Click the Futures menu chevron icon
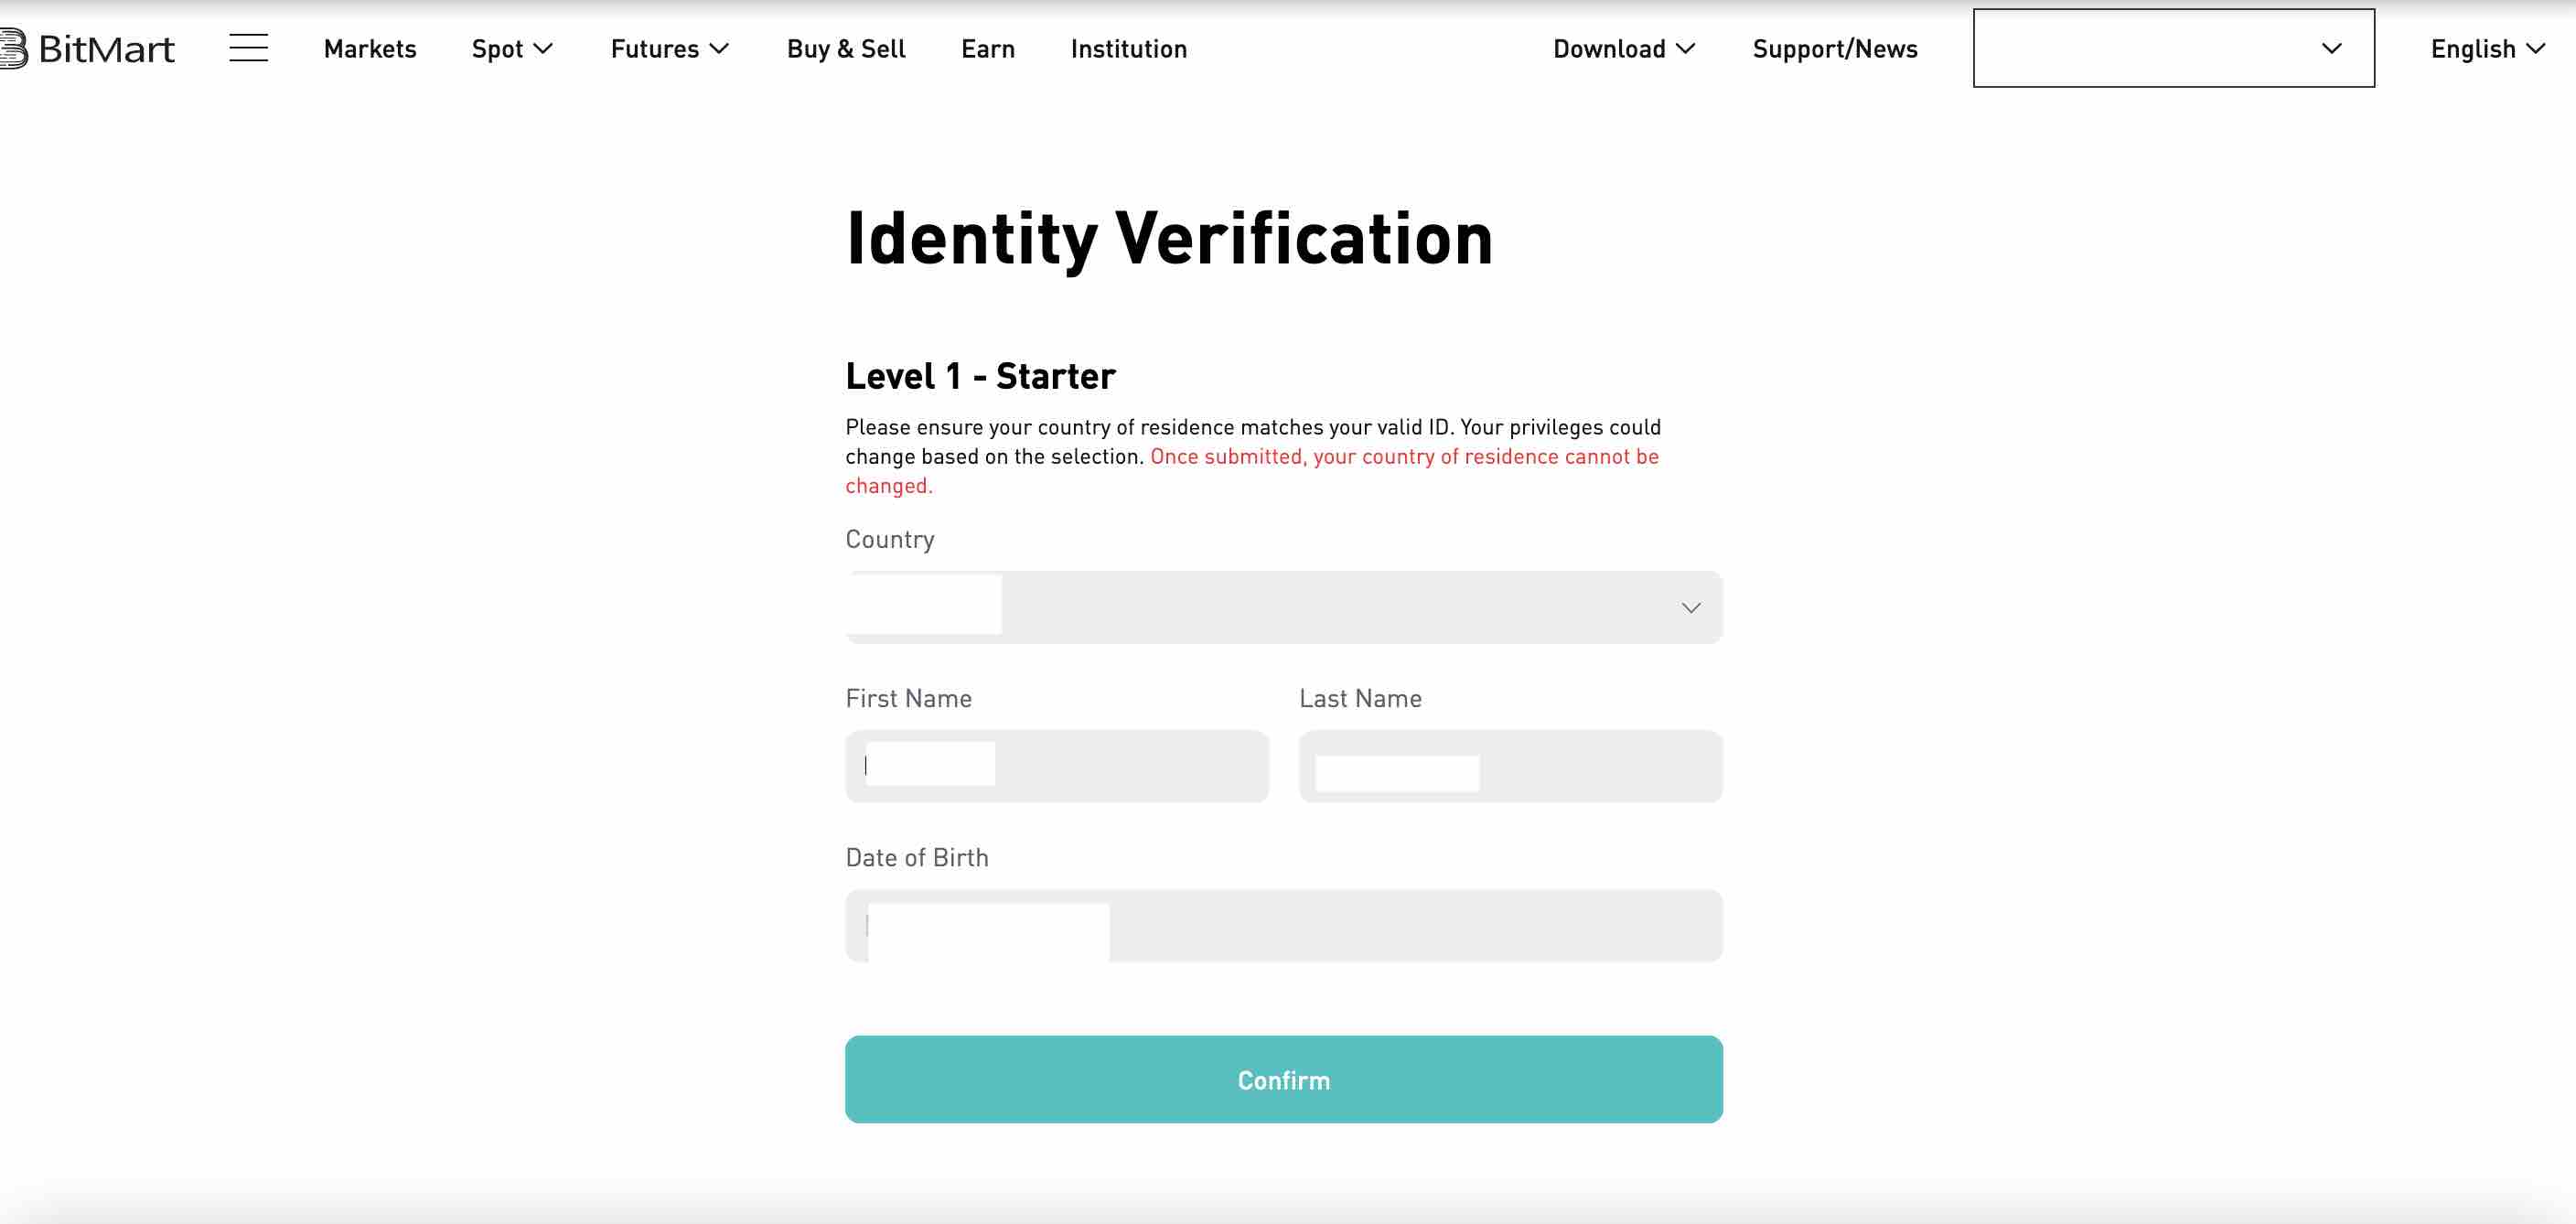Image resolution: width=2576 pixels, height=1224 pixels. (719, 48)
